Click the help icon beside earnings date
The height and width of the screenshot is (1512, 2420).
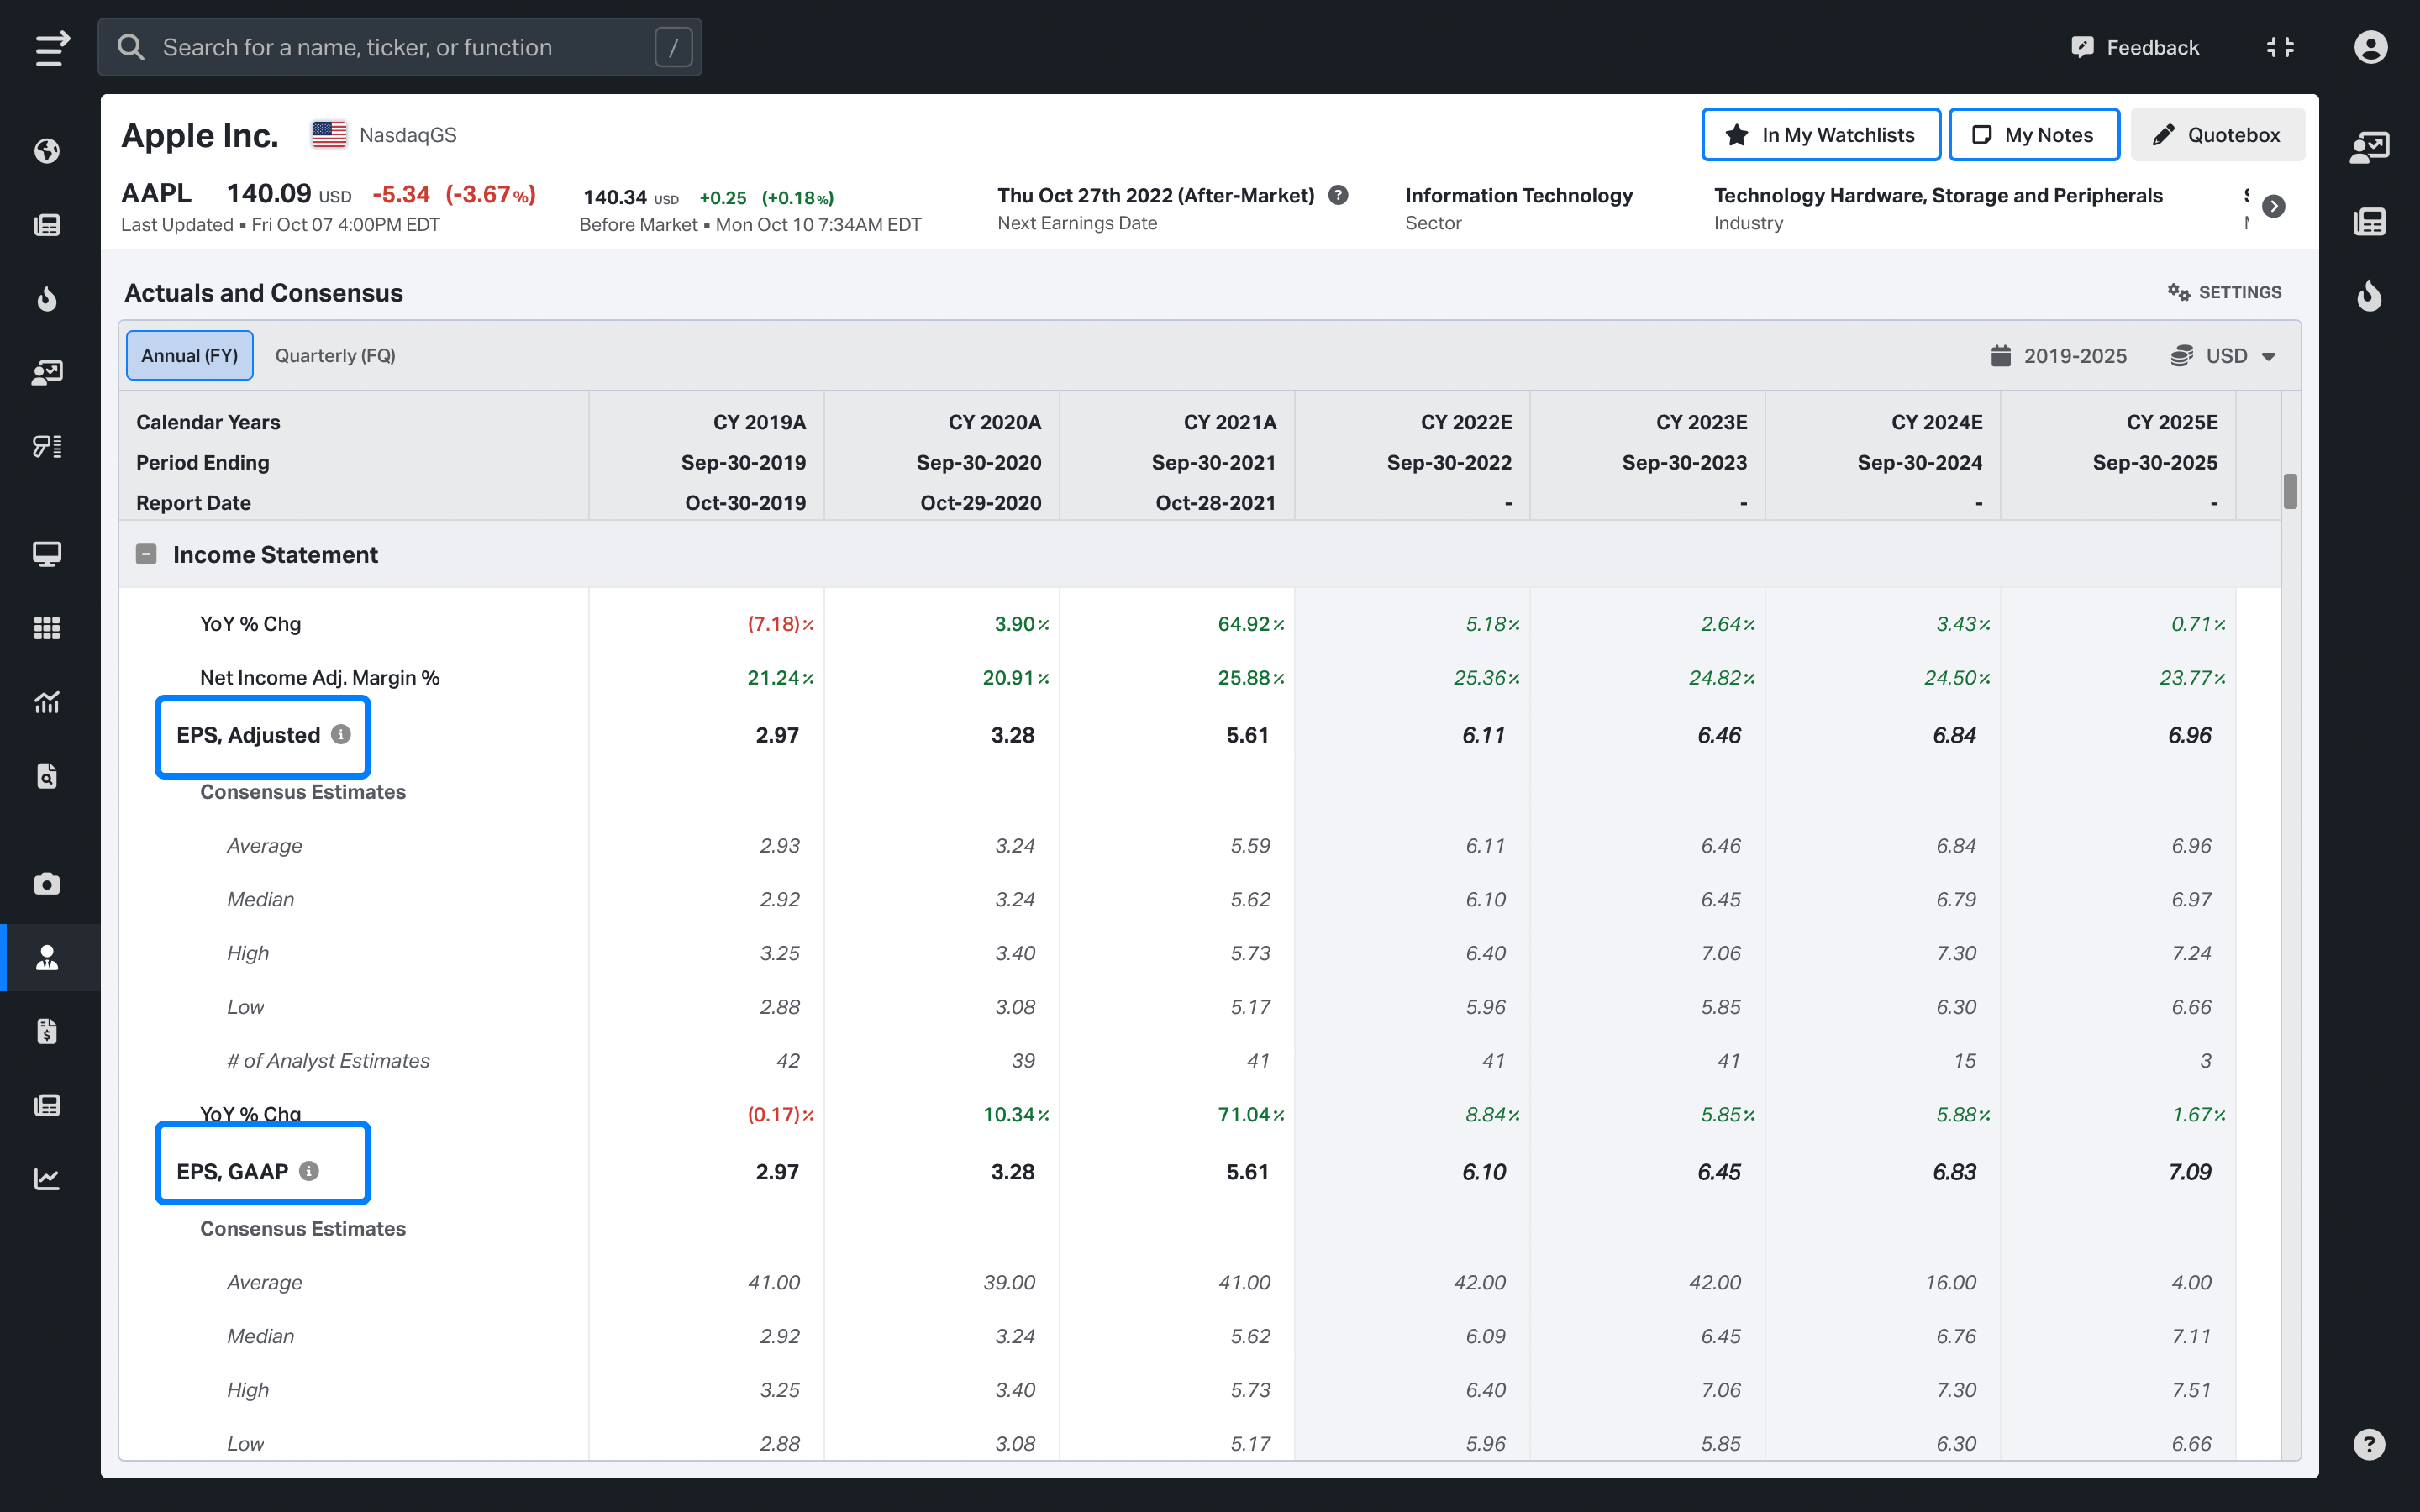pyautogui.click(x=1338, y=196)
